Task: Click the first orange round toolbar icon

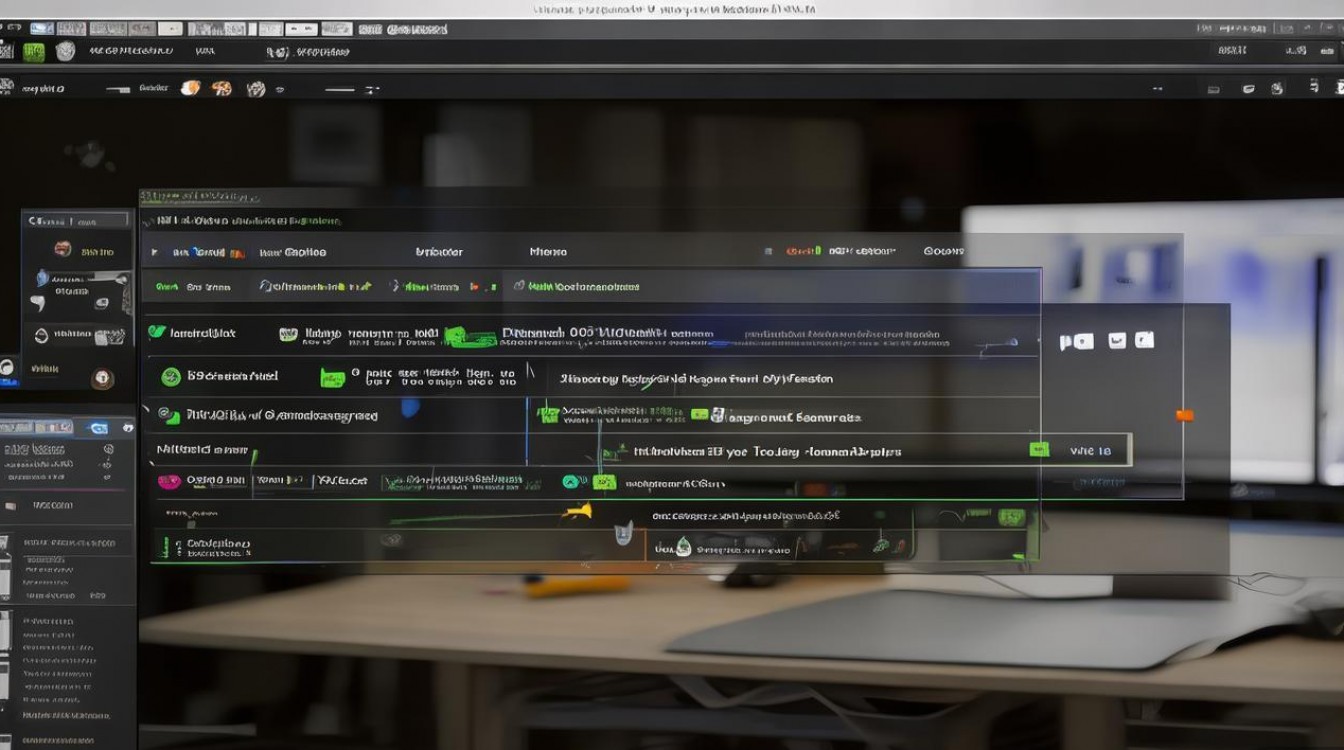Action: tap(190, 88)
